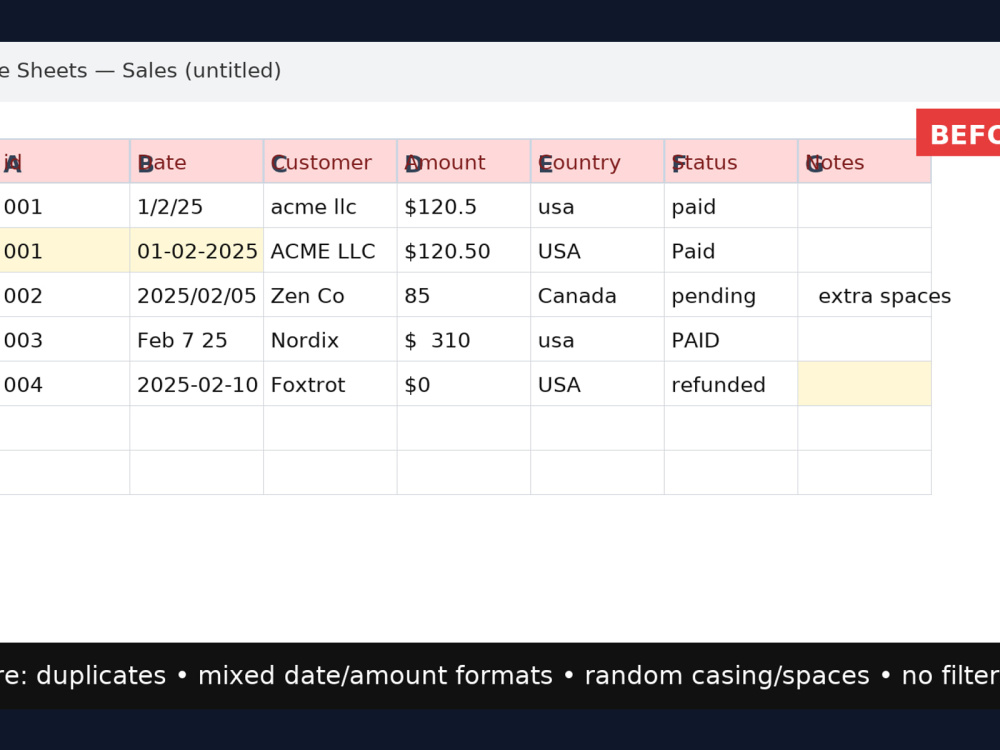Click the pending status cell
Image resolution: width=1000 pixels, height=750 pixels.
[731, 295]
